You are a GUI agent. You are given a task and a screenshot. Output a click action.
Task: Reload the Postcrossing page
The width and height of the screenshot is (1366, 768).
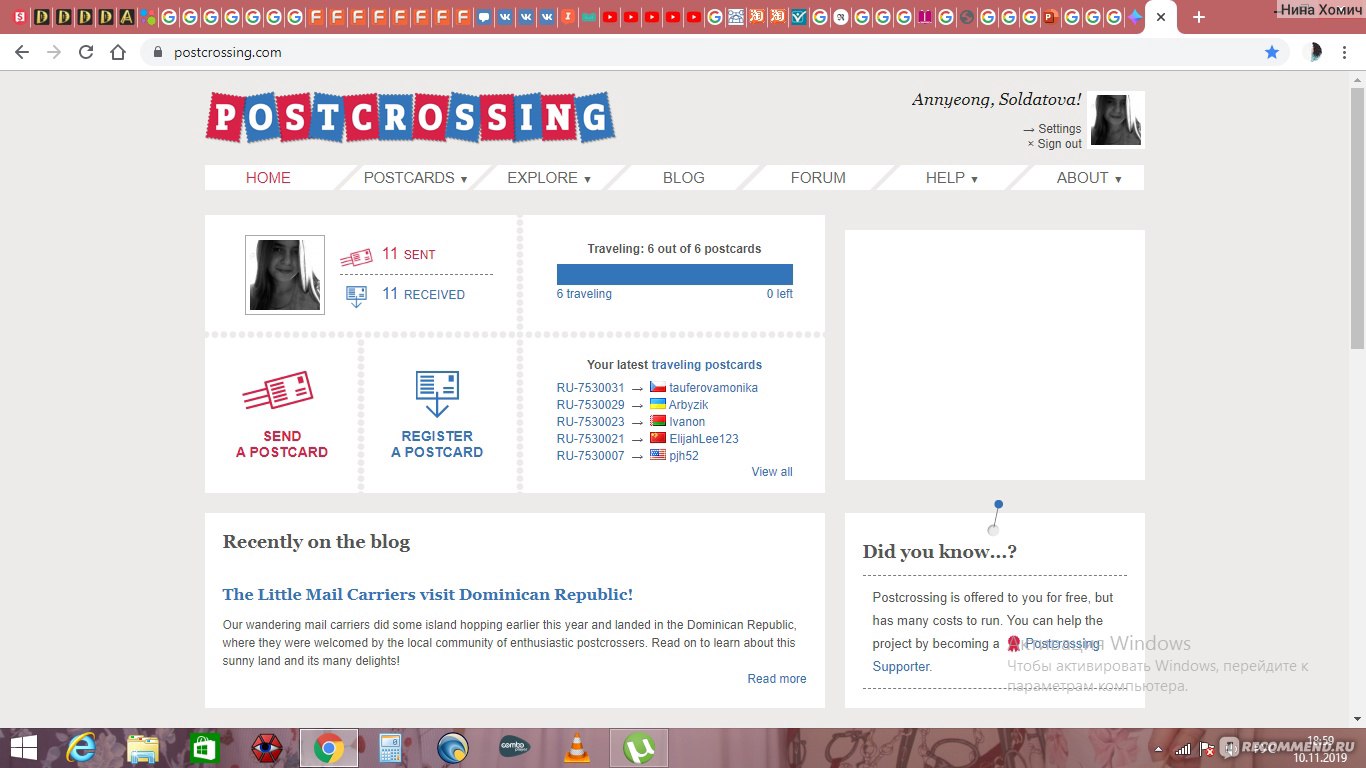[x=86, y=52]
